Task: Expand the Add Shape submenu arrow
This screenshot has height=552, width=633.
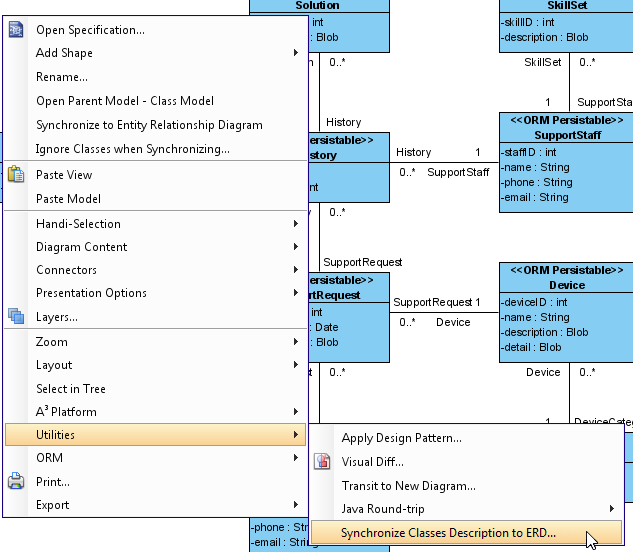Action: [x=296, y=52]
